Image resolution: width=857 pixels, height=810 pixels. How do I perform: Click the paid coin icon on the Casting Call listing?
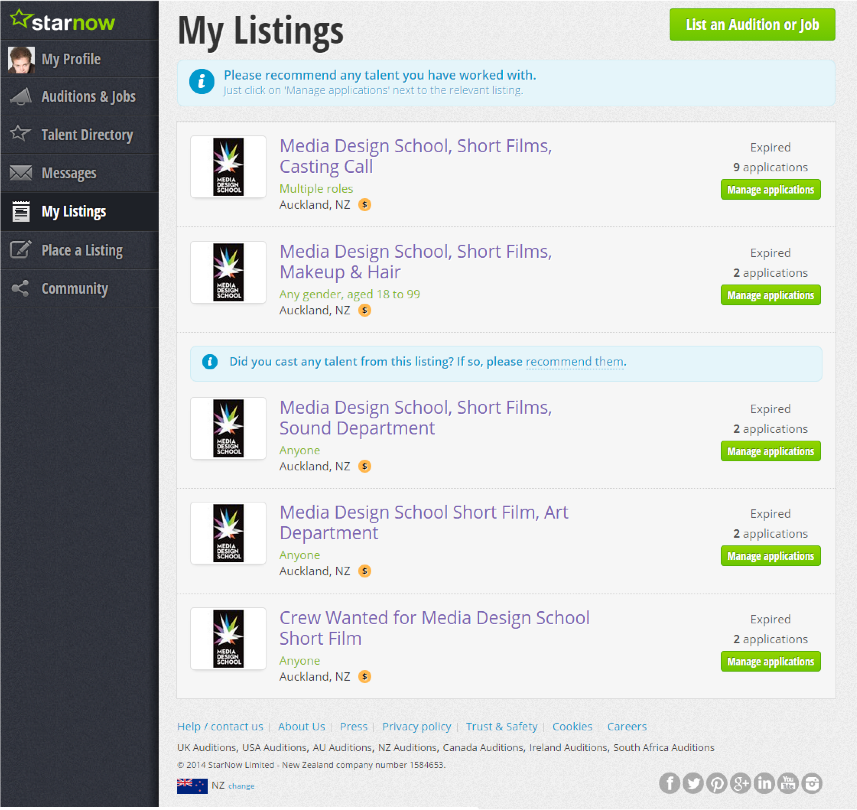coord(365,204)
